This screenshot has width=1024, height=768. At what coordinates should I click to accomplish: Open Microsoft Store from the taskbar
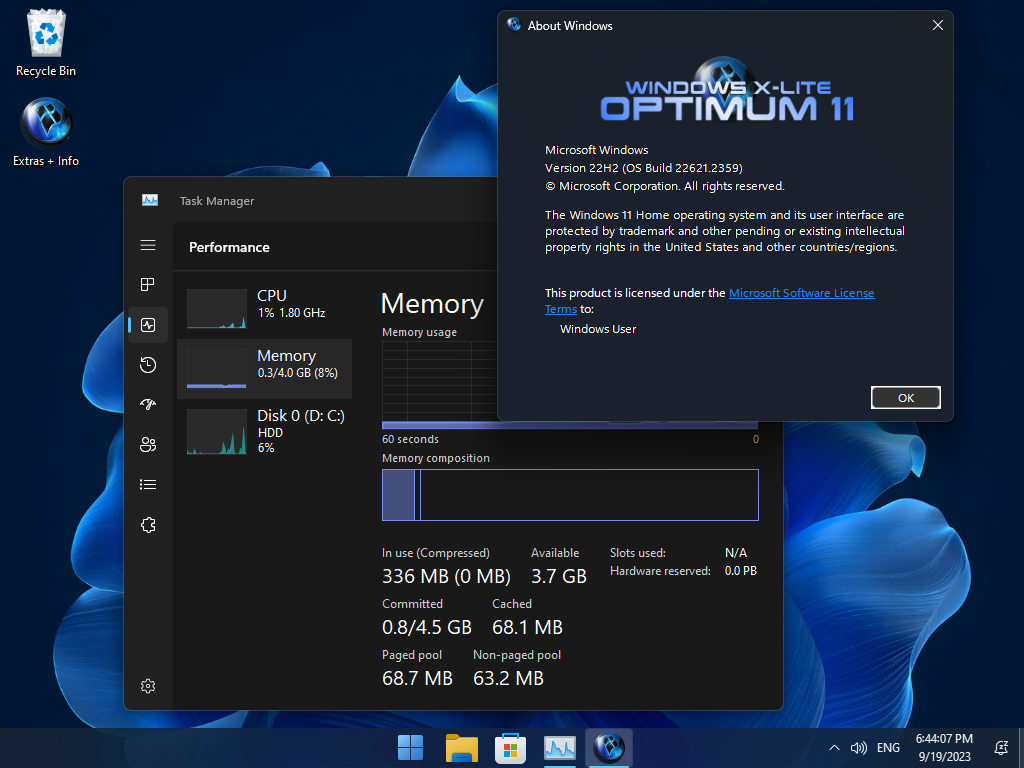pyautogui.click(x=510, y=748)
